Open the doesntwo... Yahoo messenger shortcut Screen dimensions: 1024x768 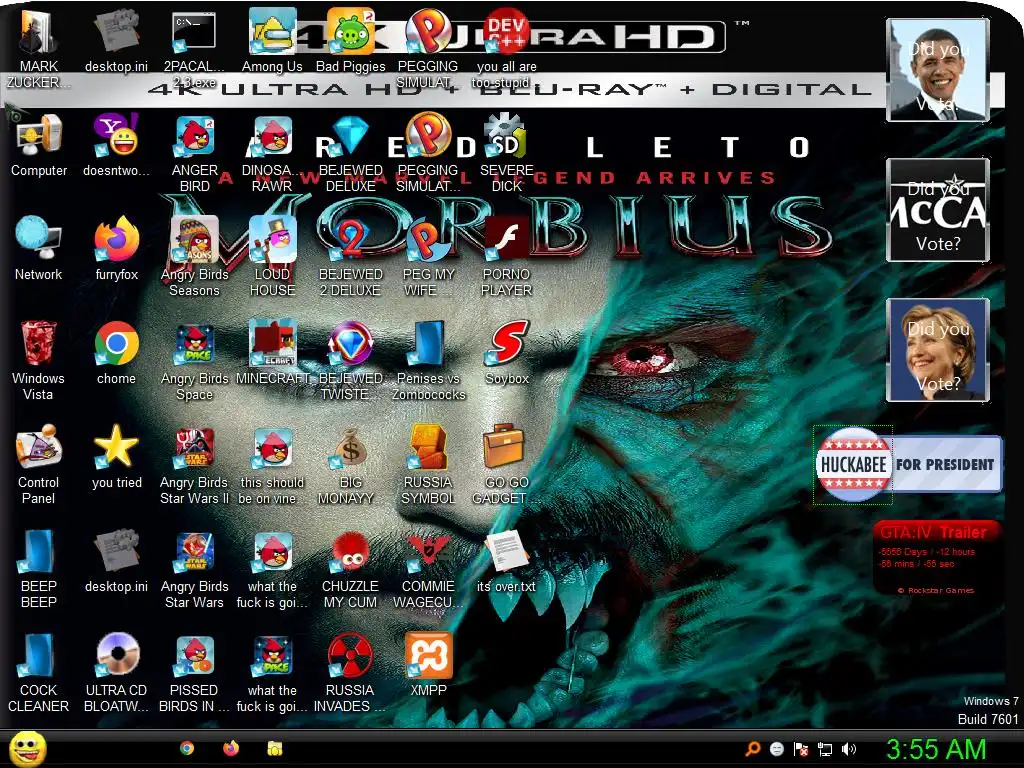tap(116, 145)
